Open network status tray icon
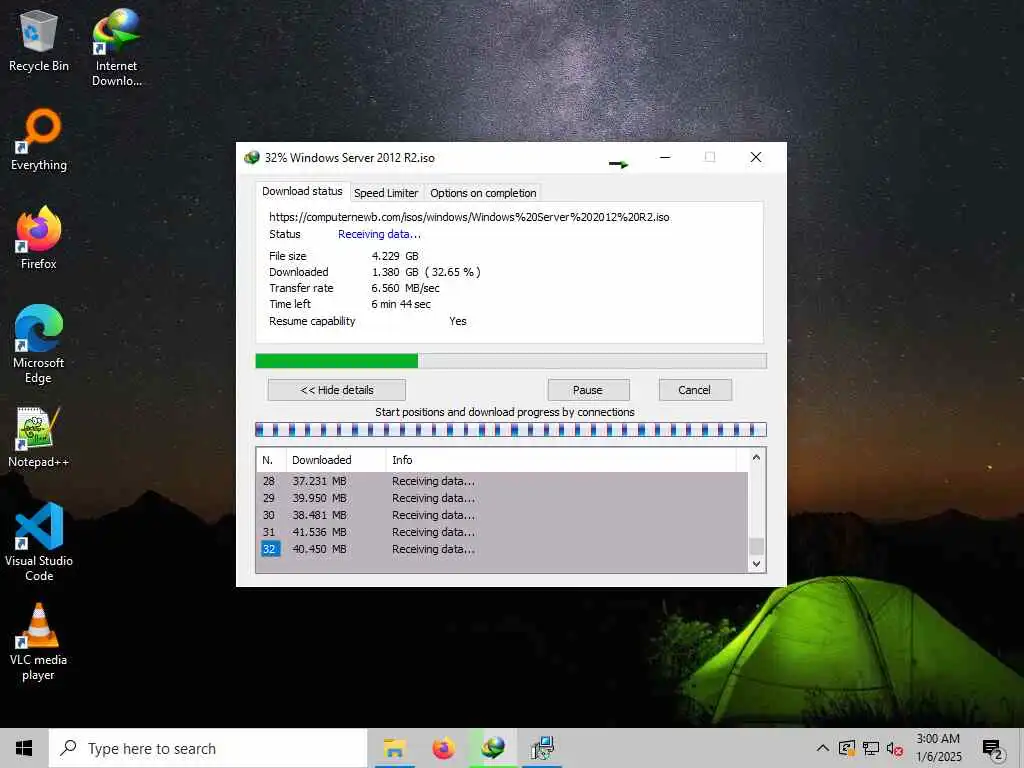The height and width of the screenshot is (768, 1024). point(871,748)
